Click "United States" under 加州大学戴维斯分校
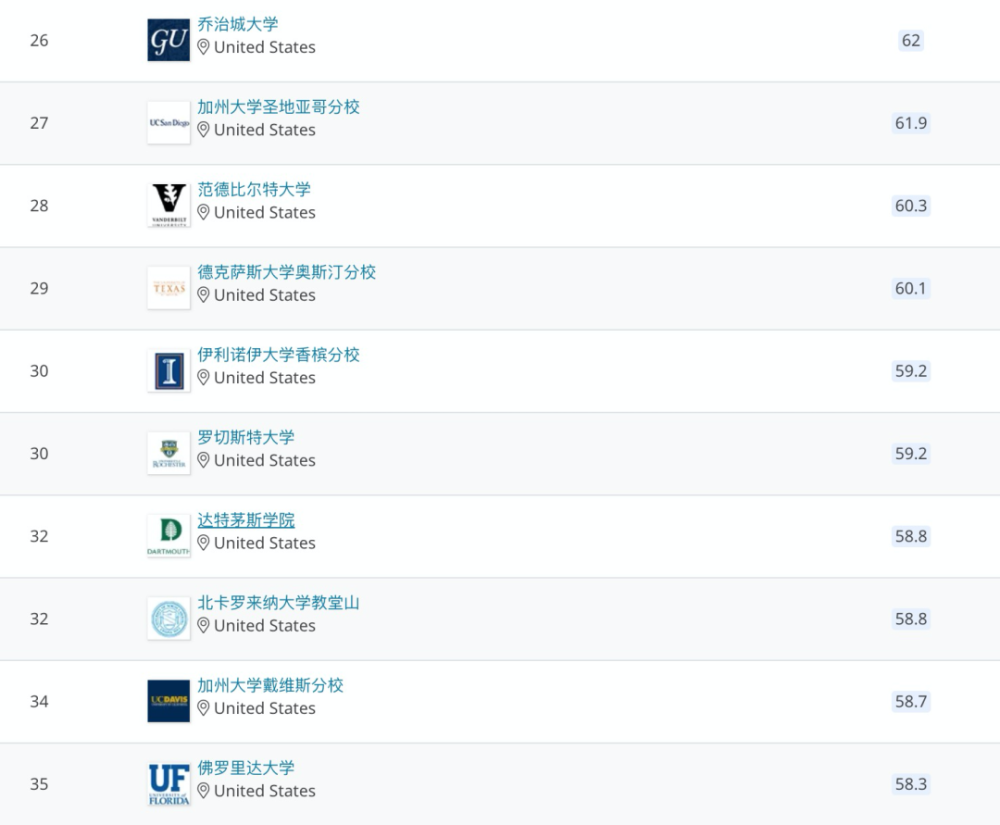The width and height of the screenshot is (1000, 825). tap(265, 708)
